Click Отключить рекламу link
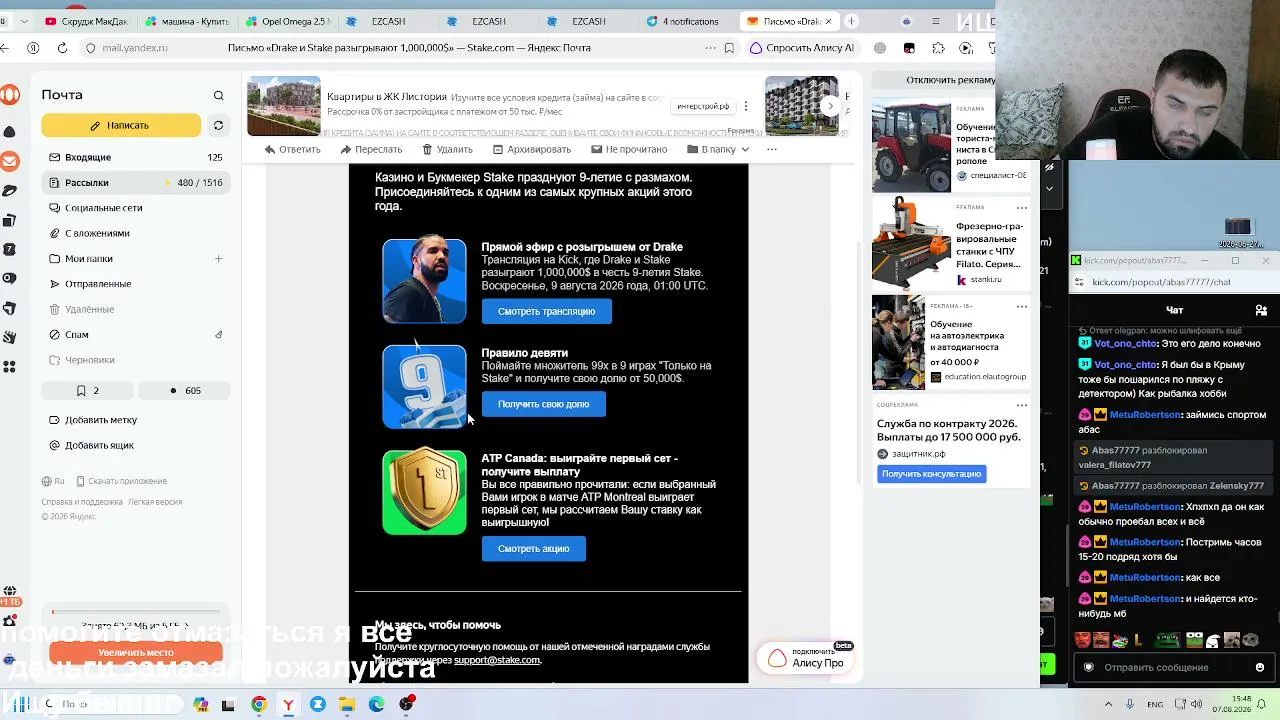This screenshot has height=720, width=1280. point(950,80)
